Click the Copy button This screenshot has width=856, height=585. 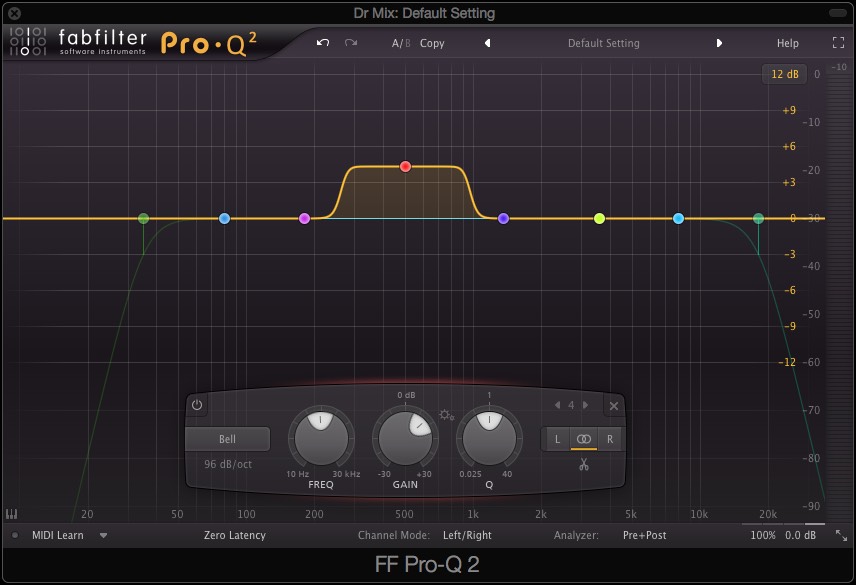pos(432,43)
